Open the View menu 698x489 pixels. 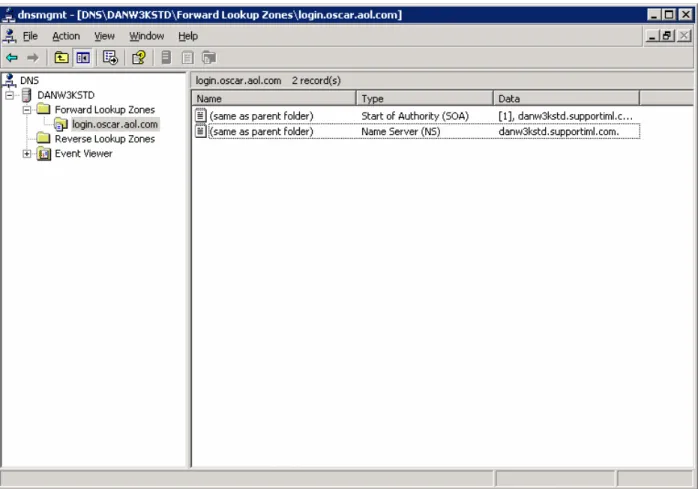coord(105,36)
